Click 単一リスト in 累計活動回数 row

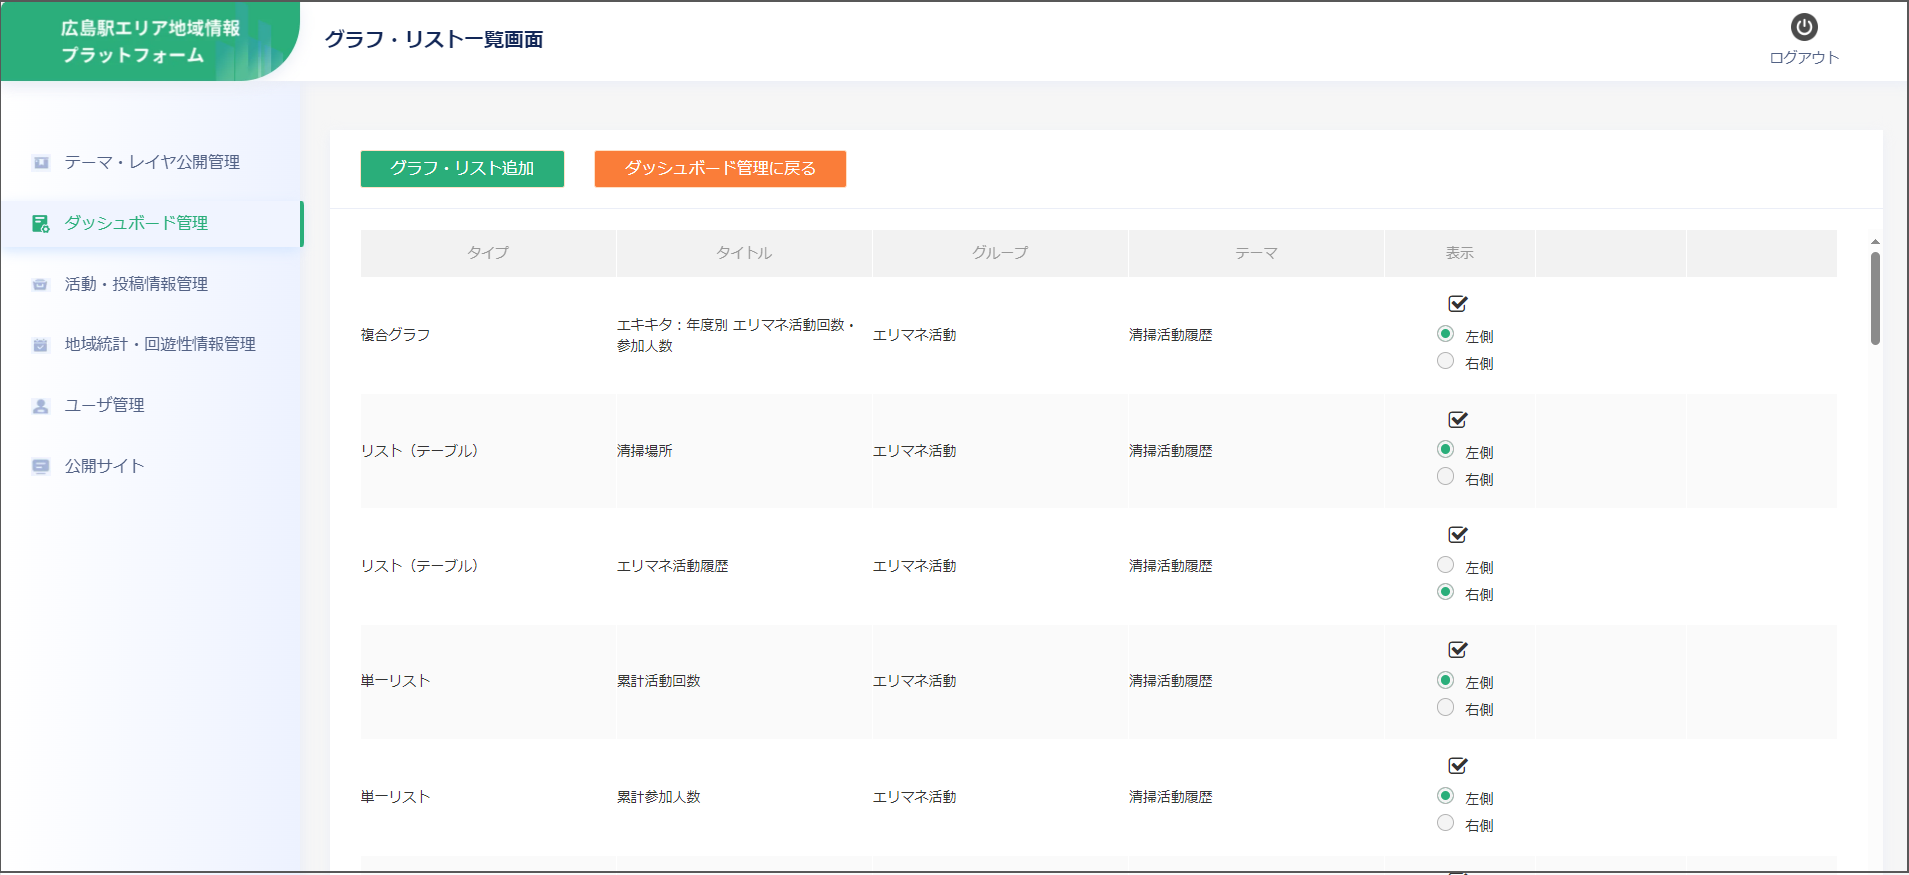coord(396,681)
